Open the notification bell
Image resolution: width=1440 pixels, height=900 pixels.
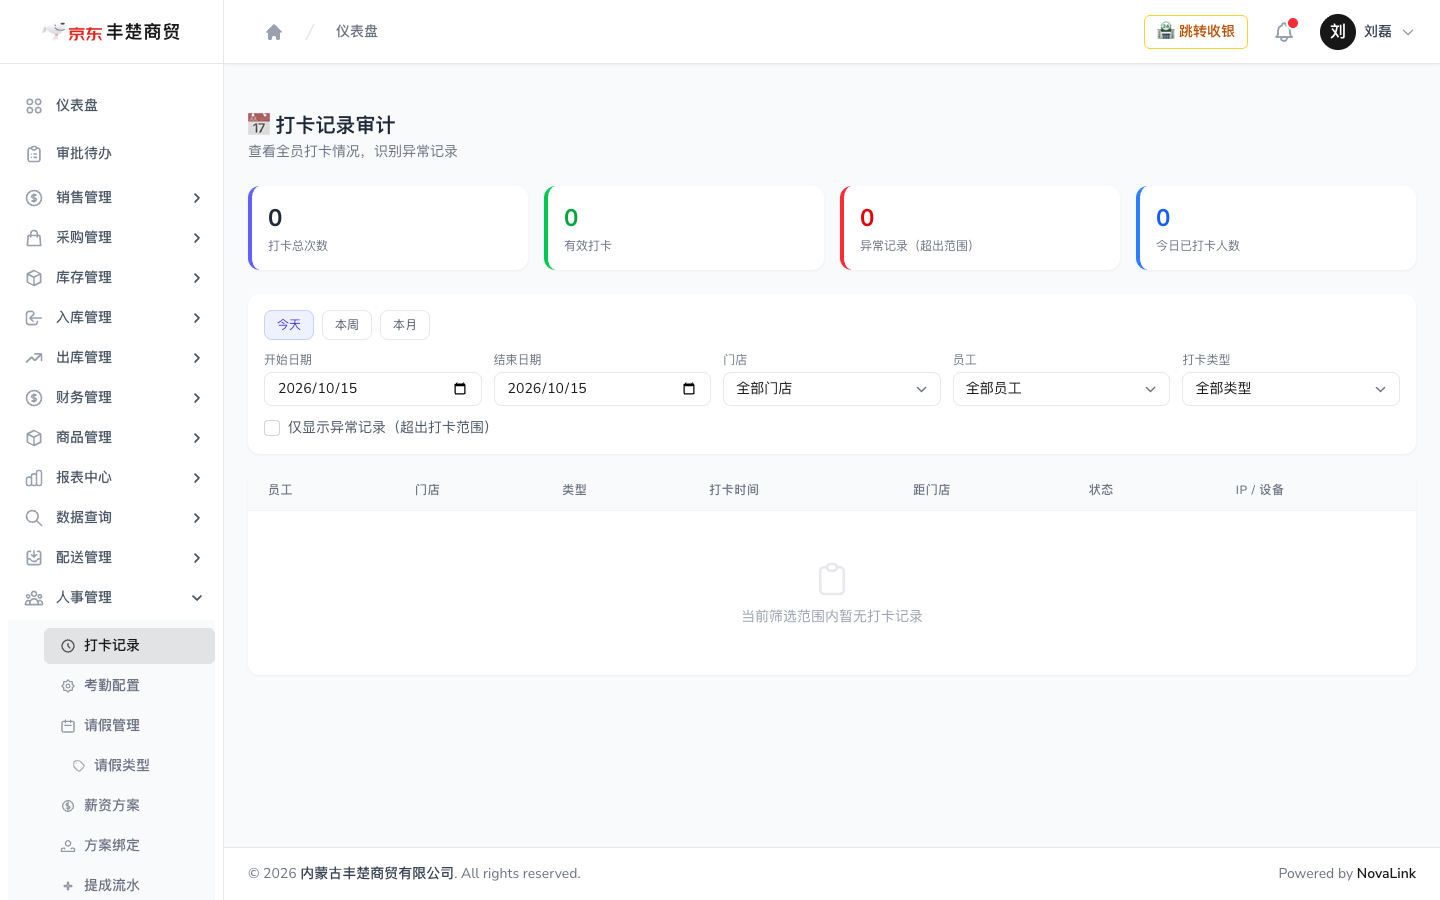click(1284, 32)
